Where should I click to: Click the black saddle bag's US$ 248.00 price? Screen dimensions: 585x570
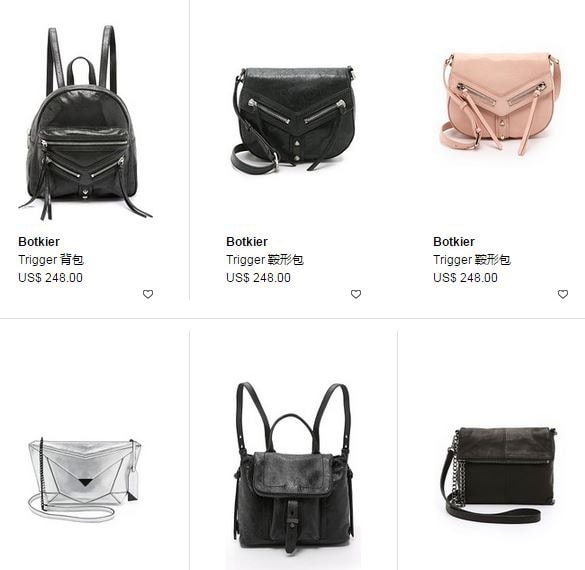pyautogui.click(x=258, y=278)
